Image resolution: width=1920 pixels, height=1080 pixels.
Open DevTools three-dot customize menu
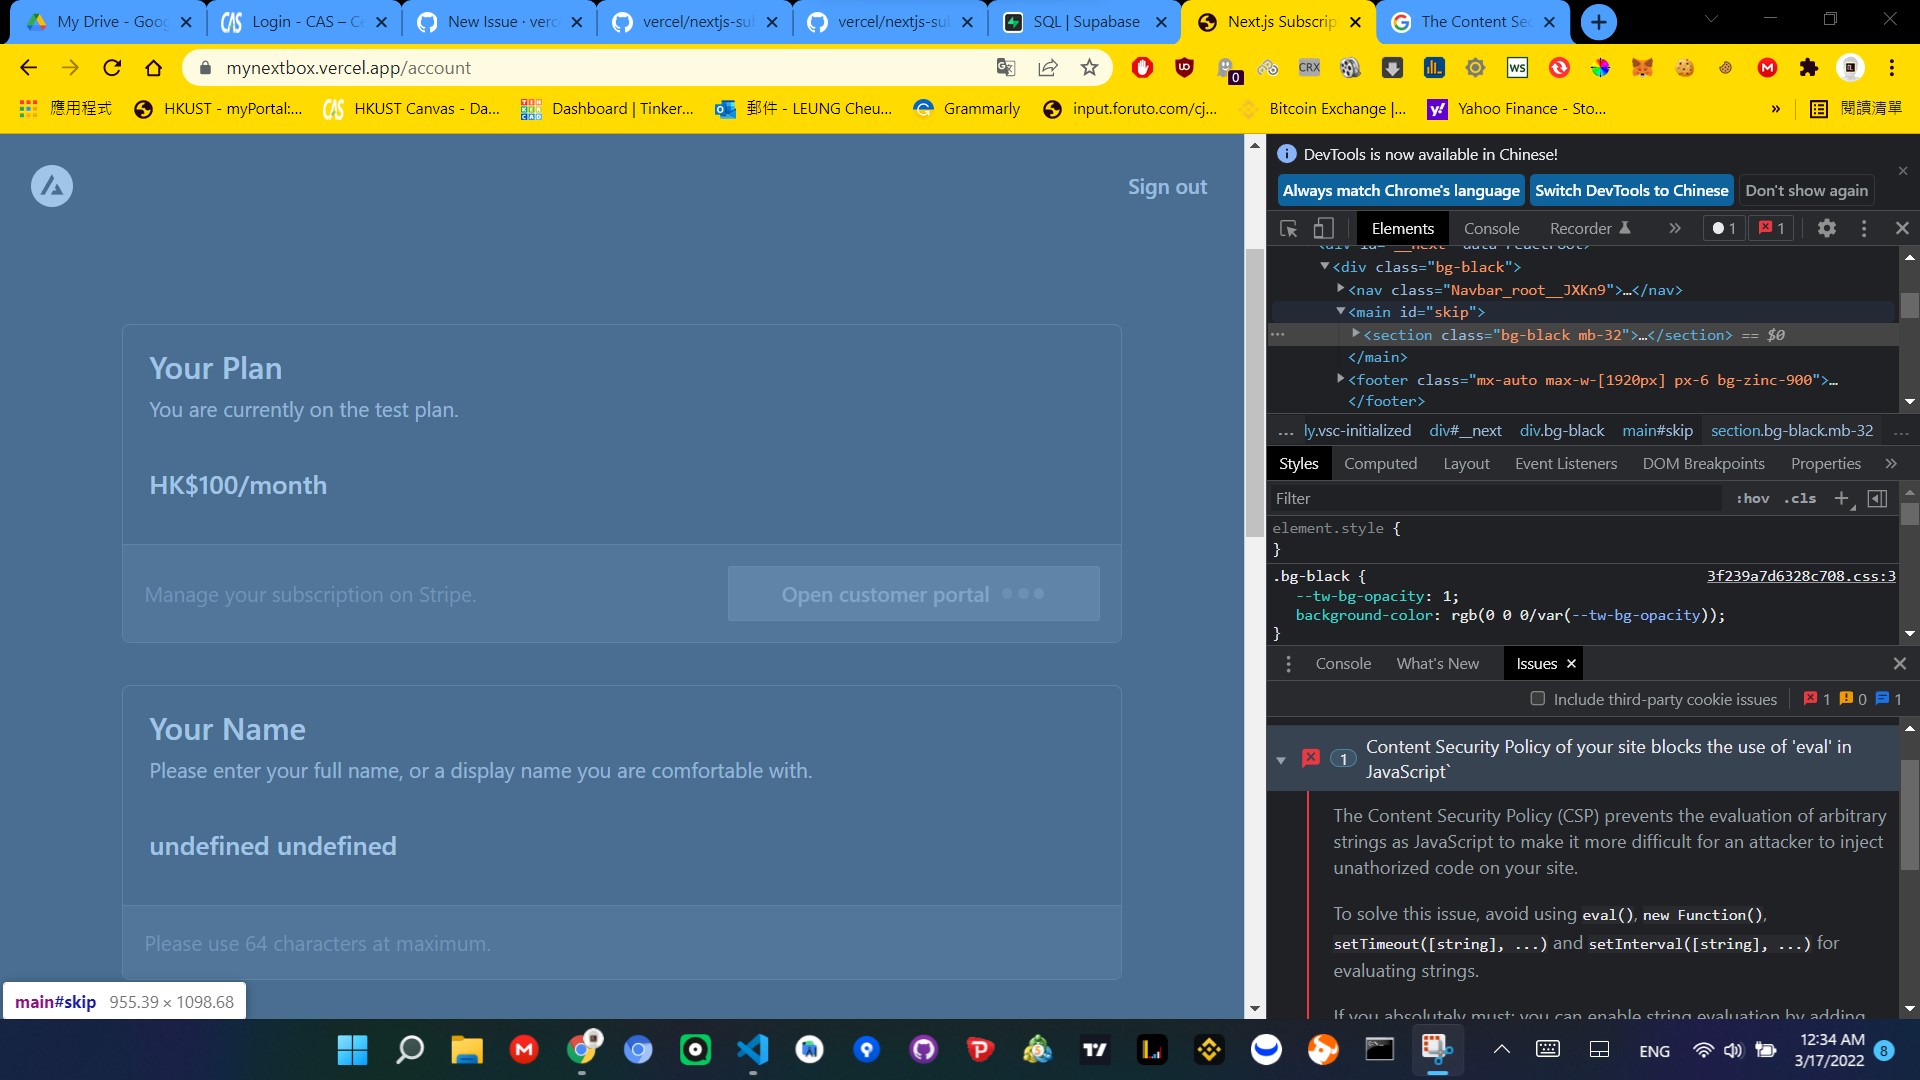[1864, 228]
